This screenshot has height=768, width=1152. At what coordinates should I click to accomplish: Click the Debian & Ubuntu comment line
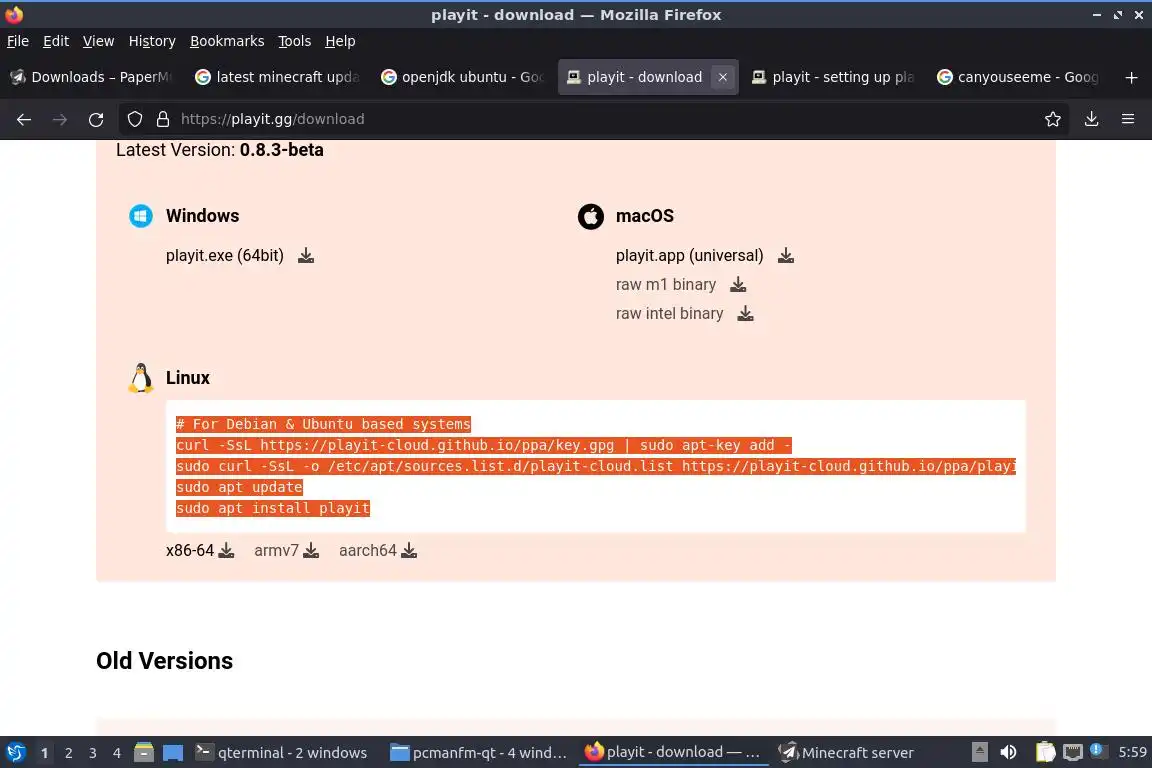tap(323, 424)
